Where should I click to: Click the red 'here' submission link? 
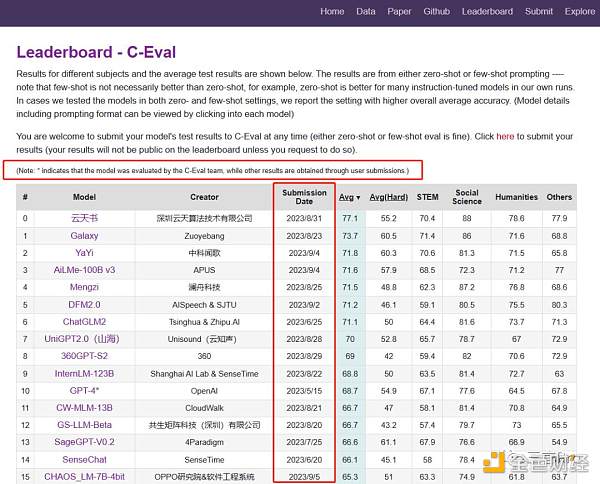coord(505,137)
